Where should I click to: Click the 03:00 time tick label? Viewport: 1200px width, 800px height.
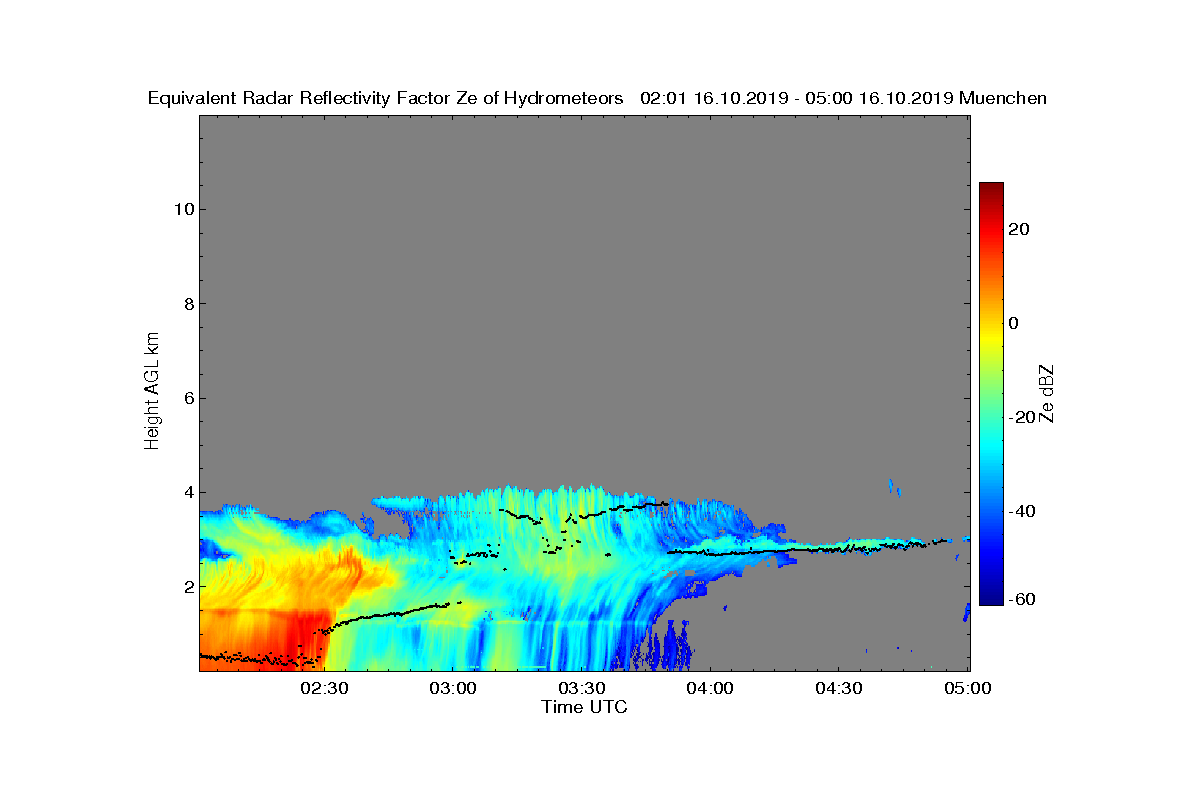click(453, 688)
